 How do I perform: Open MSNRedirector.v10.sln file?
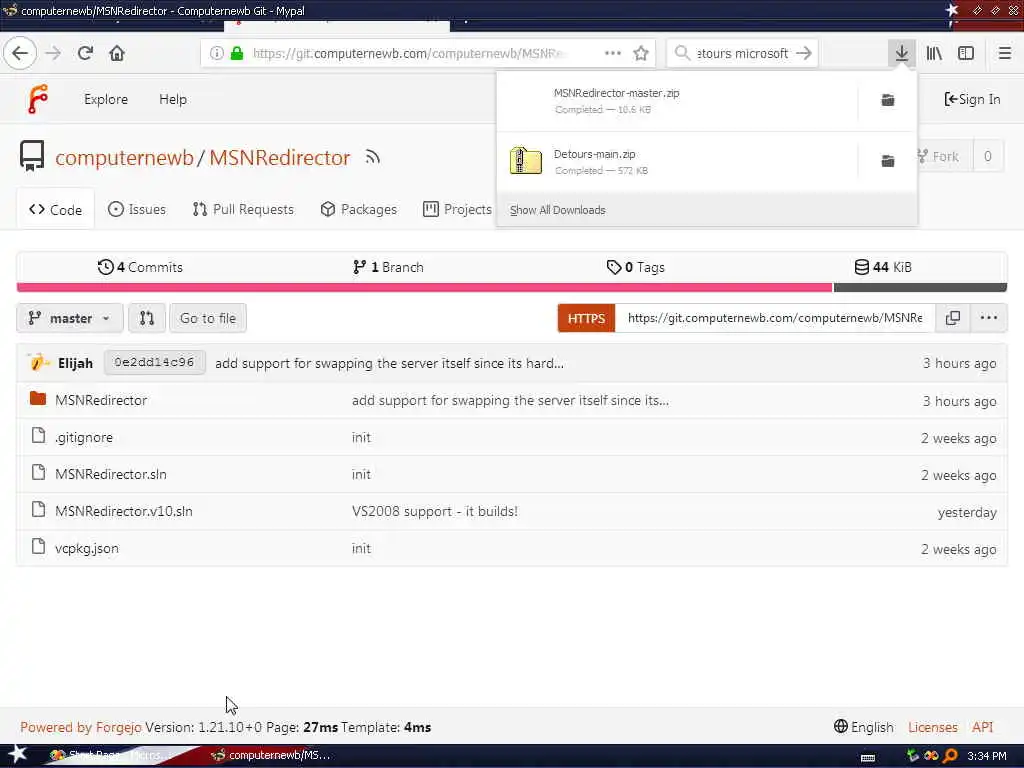(x=124, y=511)
